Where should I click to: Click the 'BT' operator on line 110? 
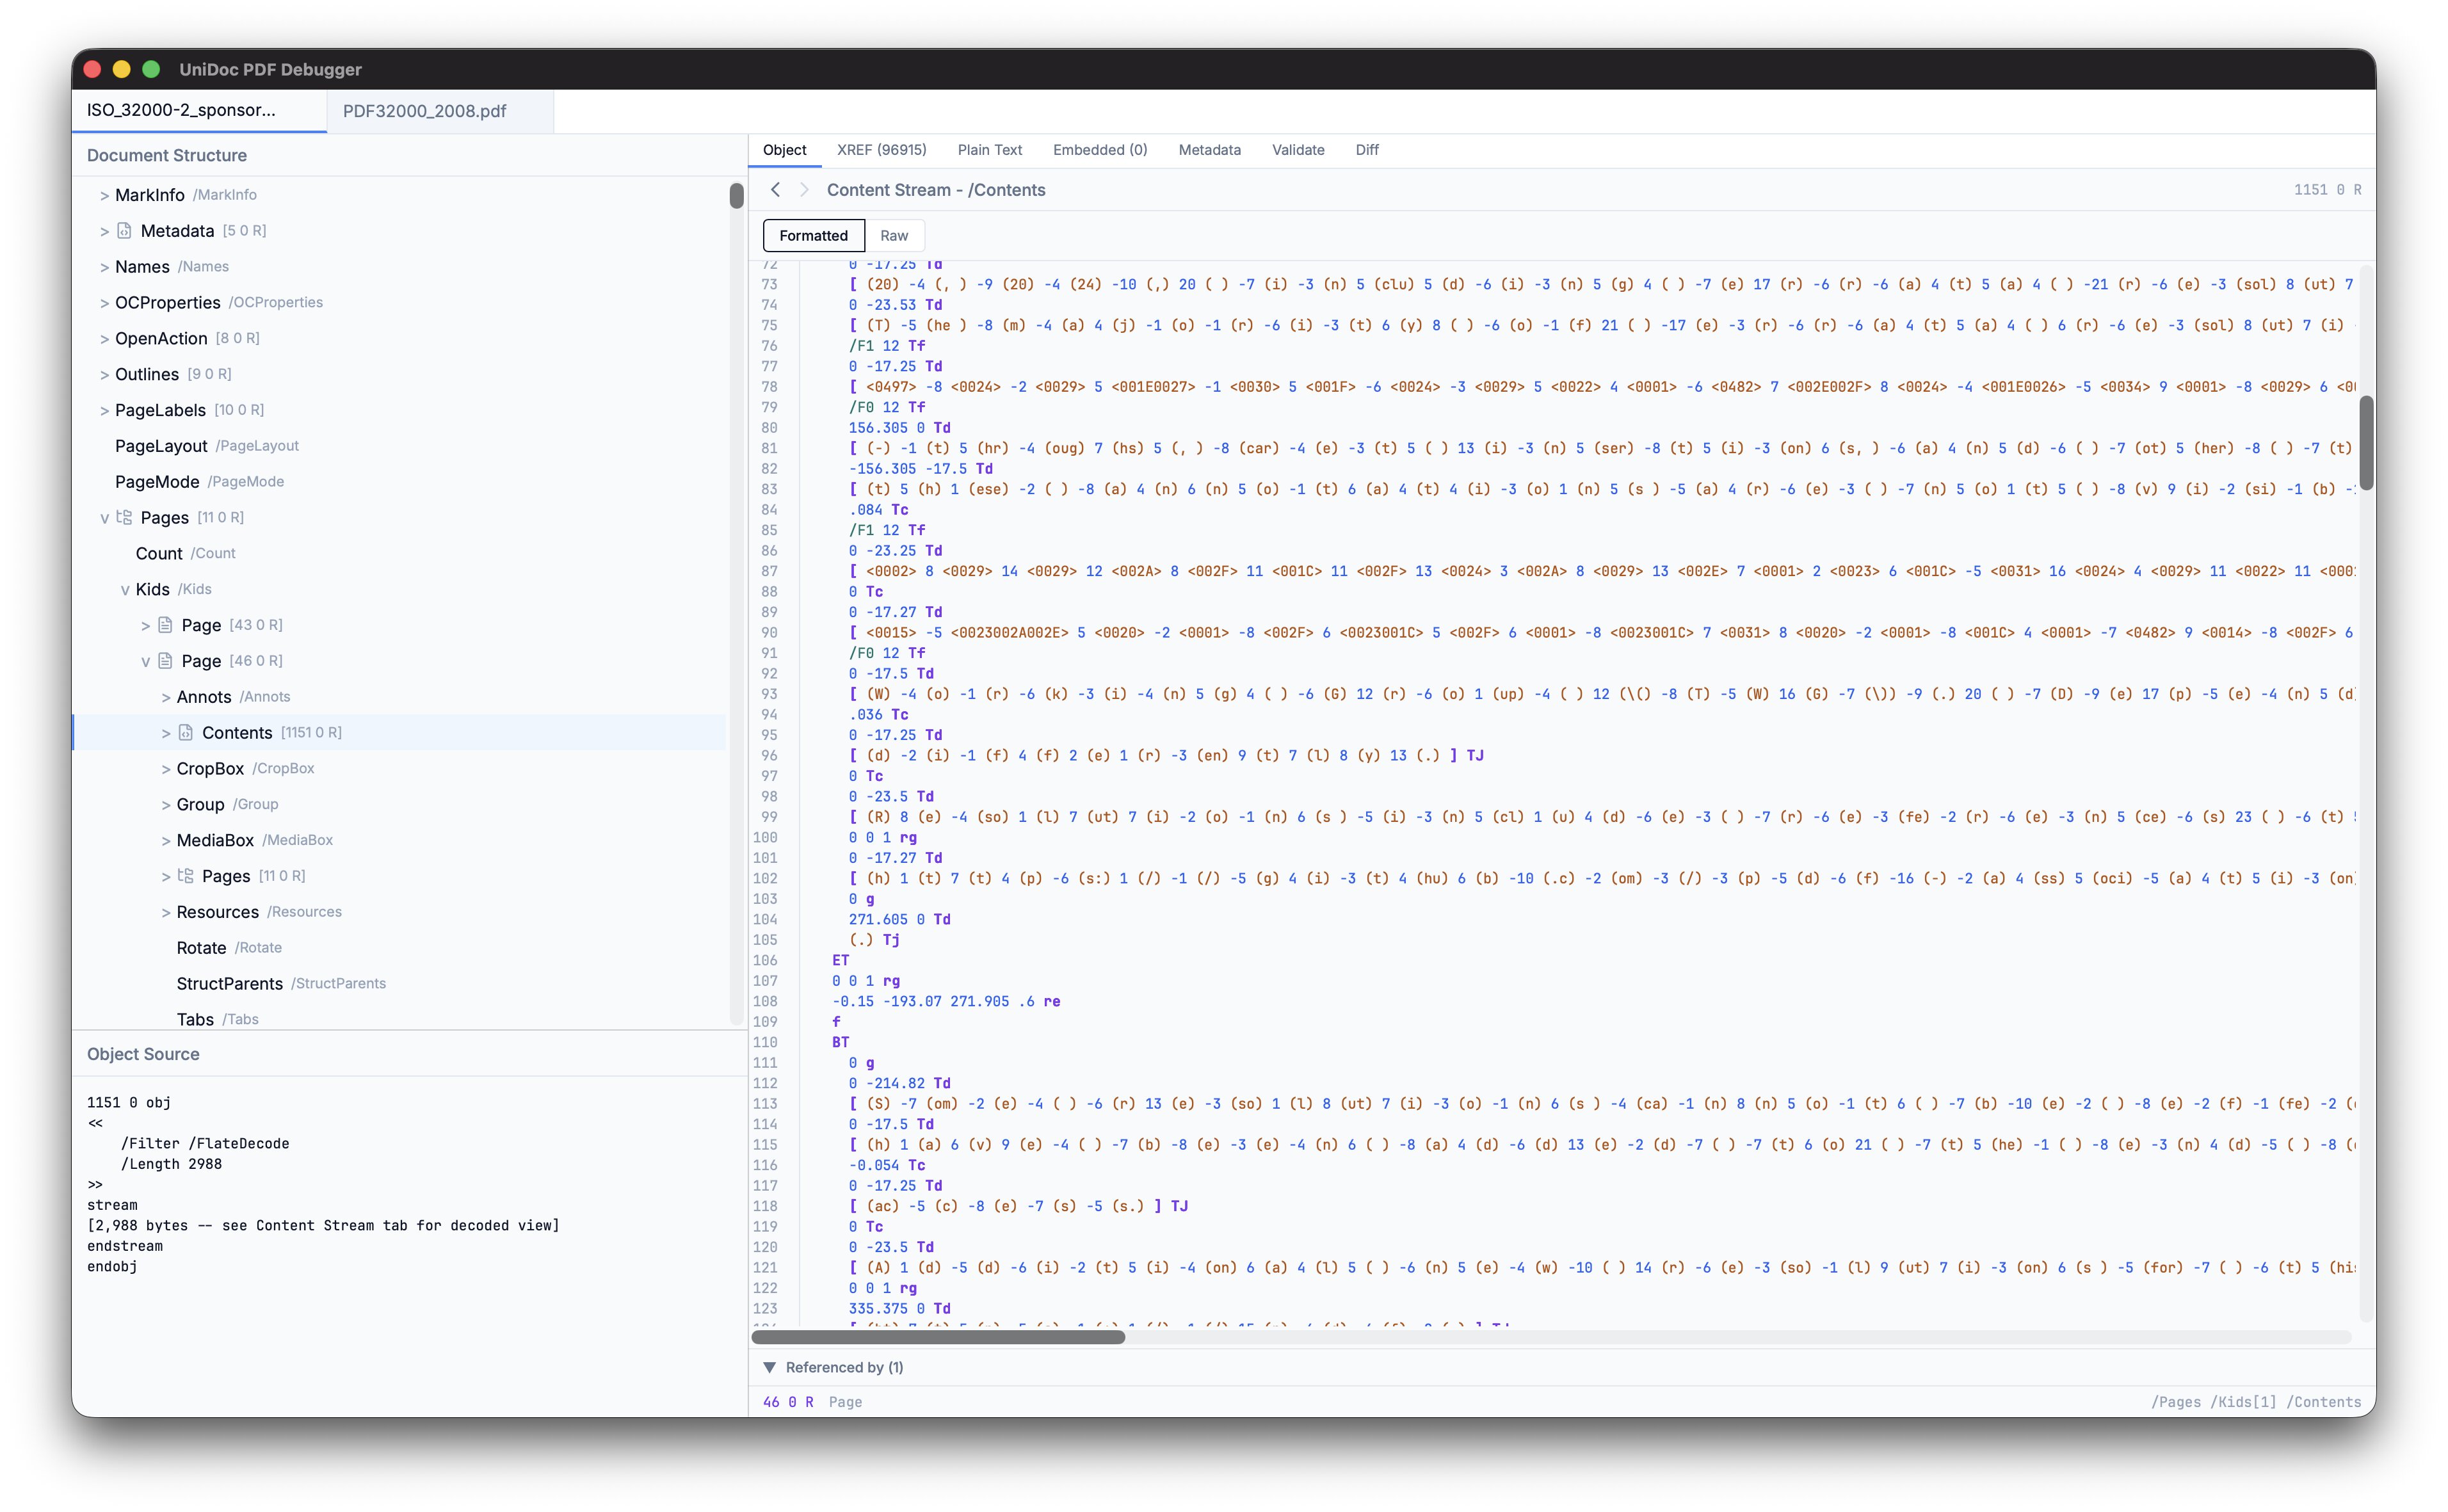[x=840, y=1042]
